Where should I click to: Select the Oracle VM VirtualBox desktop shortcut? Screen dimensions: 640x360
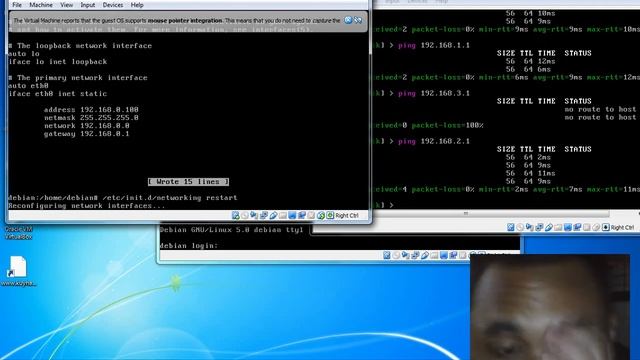pos(18,232)
